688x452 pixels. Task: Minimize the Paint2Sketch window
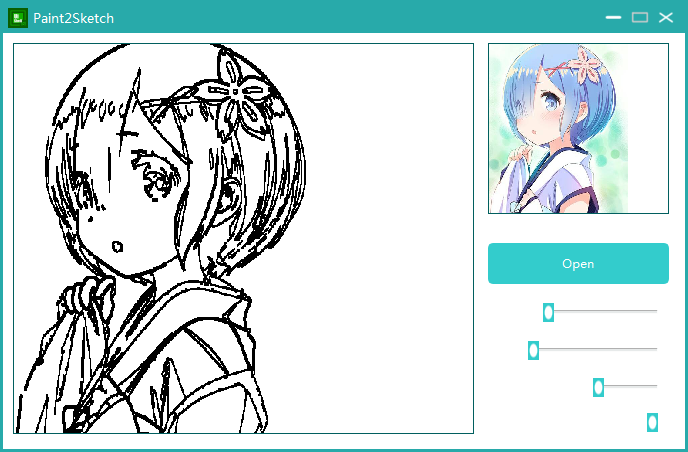tap(613, 18)
